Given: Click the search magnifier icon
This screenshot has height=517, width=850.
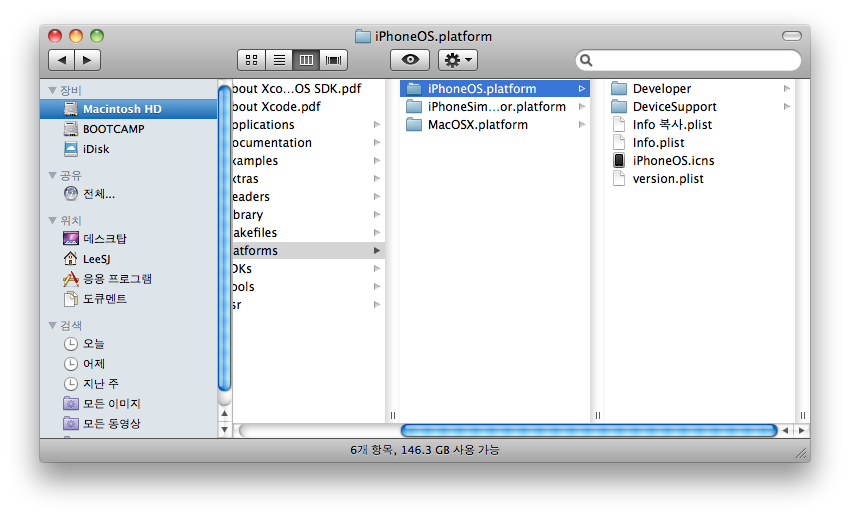Looking at the screenshot, I should (x=586, y=60).
